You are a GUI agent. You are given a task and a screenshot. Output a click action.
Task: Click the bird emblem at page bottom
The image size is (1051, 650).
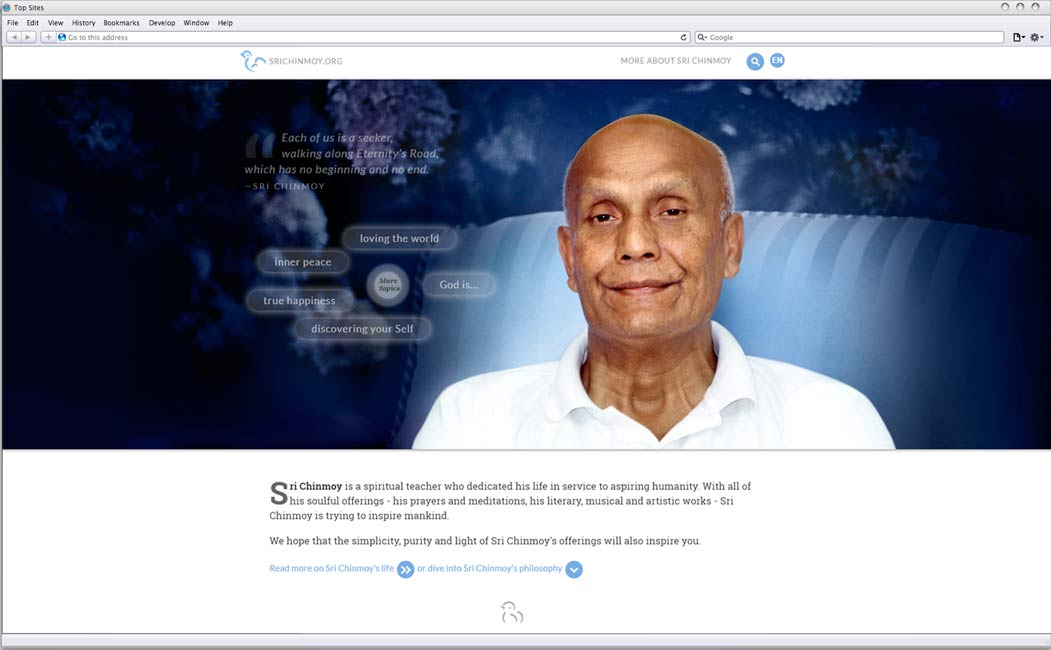point(512,612)
